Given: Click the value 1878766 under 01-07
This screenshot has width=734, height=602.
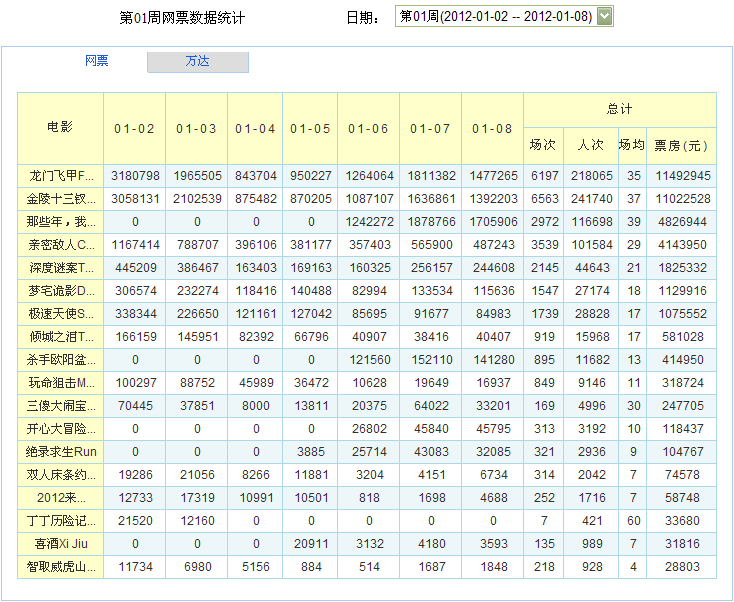Looking at the screenshot, I should click(x=432, y=222).
